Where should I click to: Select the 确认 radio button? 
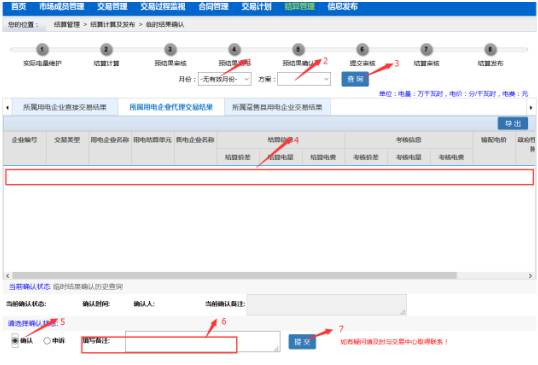coord(15,341)
